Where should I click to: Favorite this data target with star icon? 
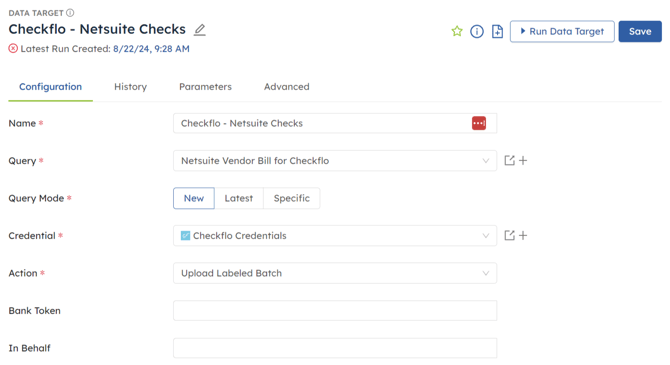tap(457, 31)
